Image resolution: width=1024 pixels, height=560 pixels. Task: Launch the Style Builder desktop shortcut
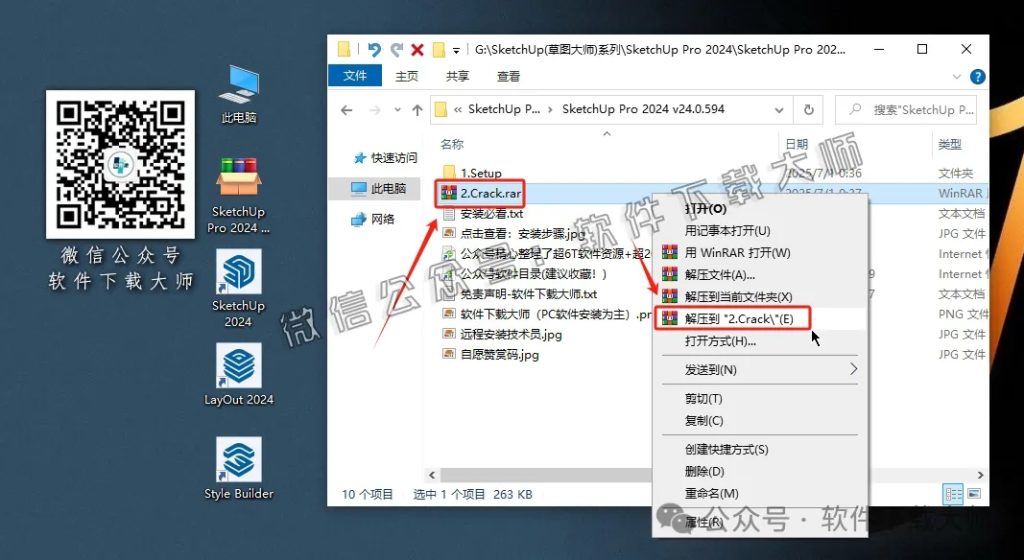pyautogui.click(x=238, y=469)
